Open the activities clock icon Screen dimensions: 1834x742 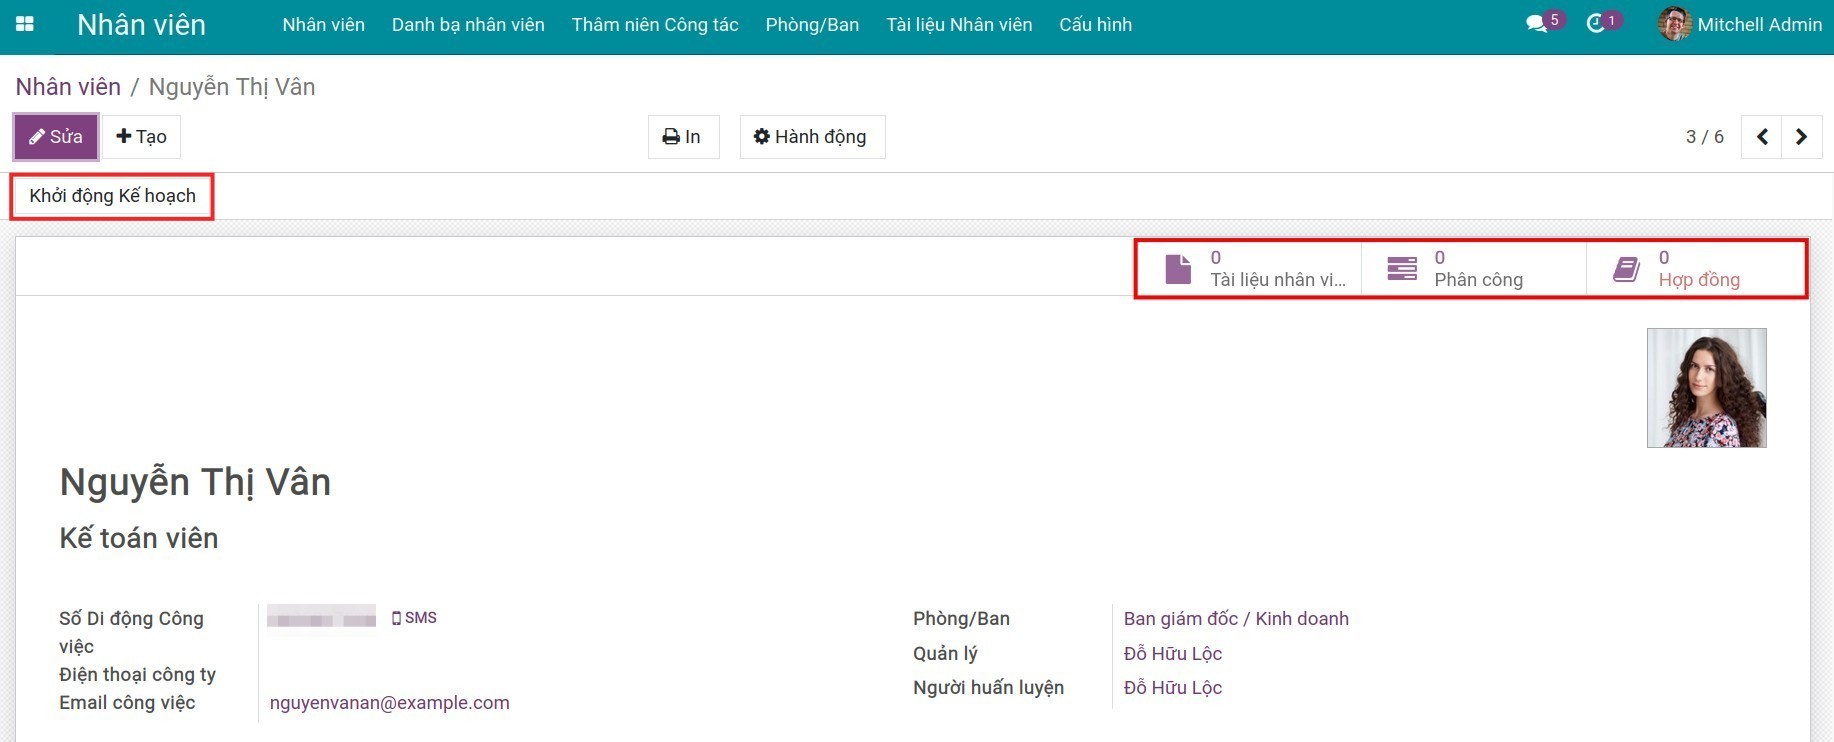[1596, 24]
